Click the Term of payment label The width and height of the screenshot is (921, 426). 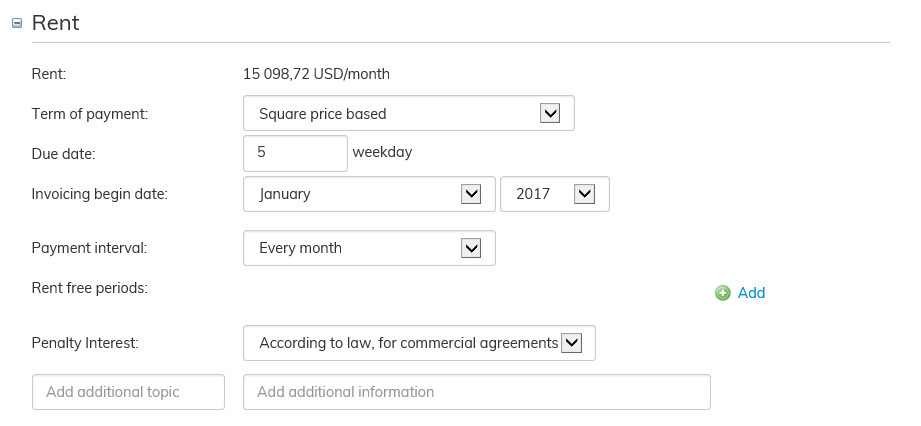pyautogui.click(x=90, y=114)
